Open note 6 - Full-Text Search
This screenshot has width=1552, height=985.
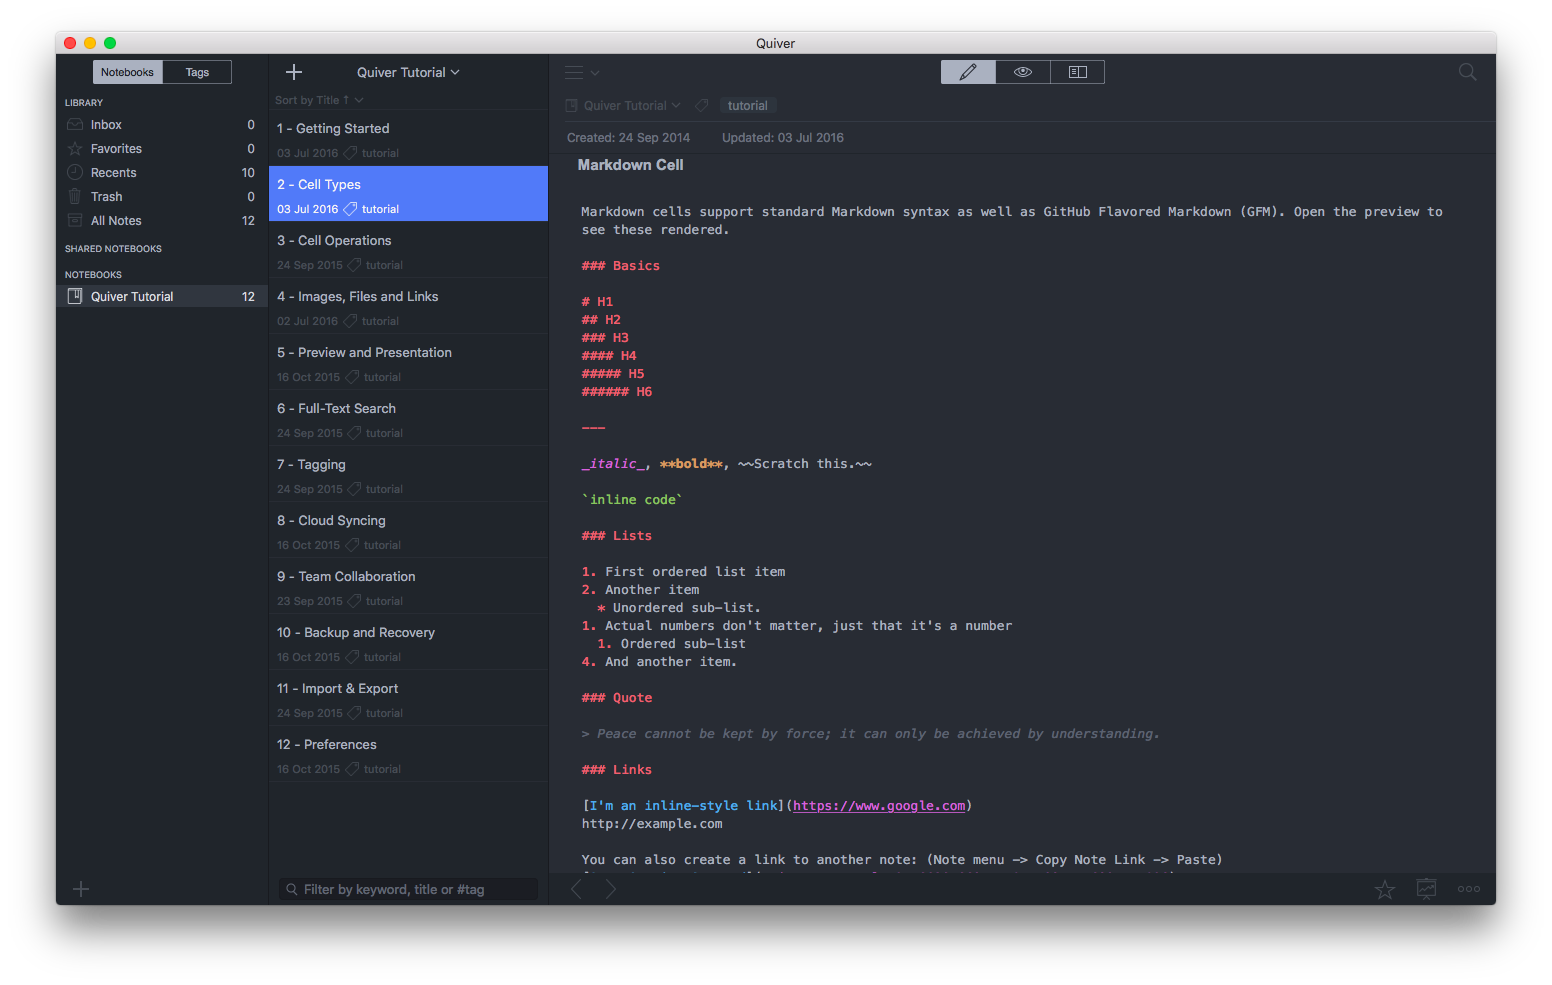click(x=408, y=418)
